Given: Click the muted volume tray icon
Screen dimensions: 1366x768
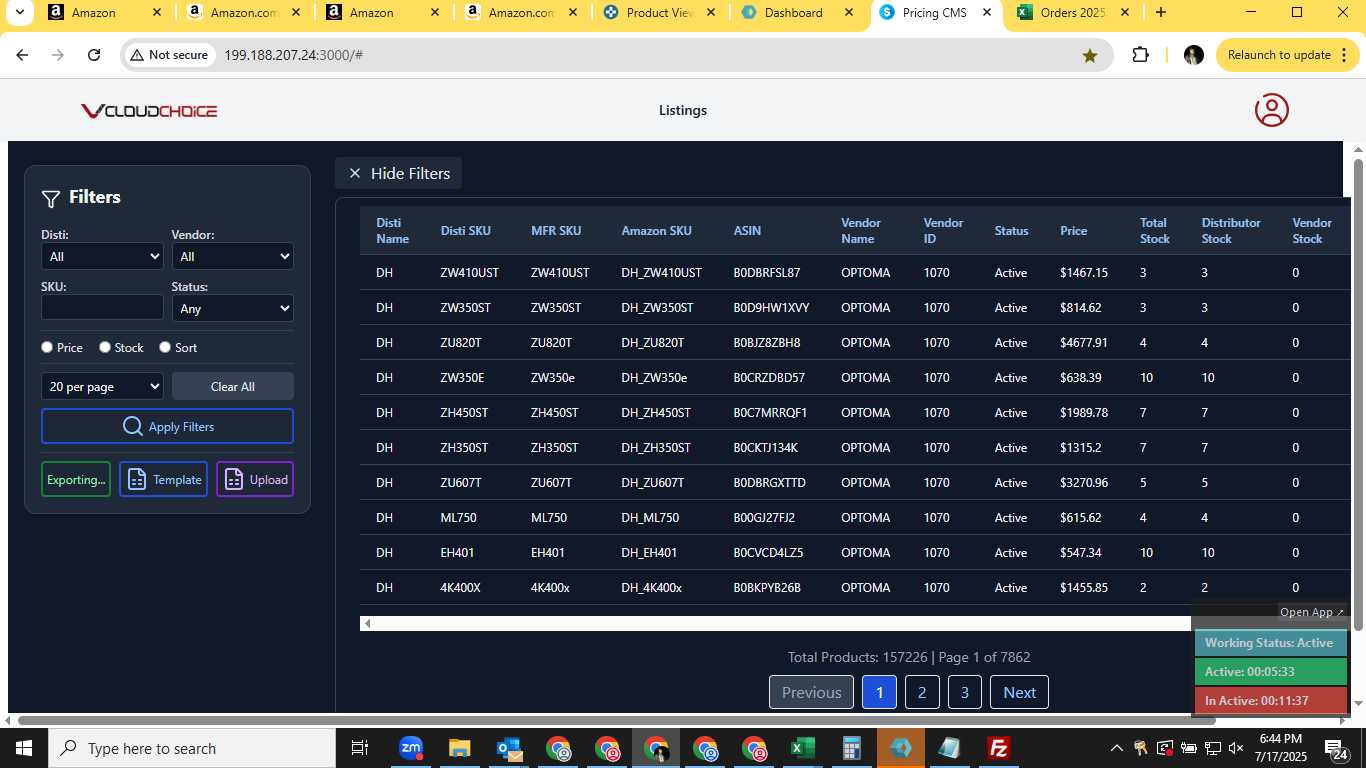Looking at the screenshot, I should pos(1236,748).
